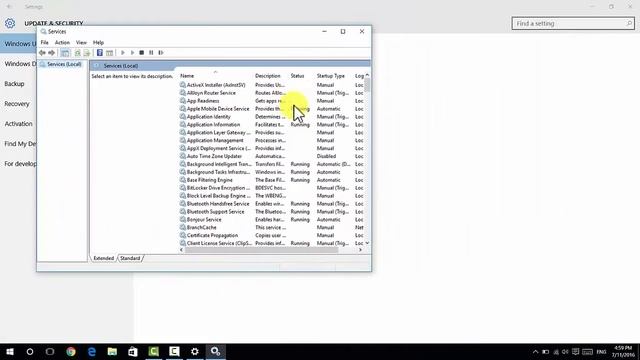This screenshot has width=640, height=360.
Task: Open the Help menu in Services
Action: pyautogui.click(x=98, y=42)
